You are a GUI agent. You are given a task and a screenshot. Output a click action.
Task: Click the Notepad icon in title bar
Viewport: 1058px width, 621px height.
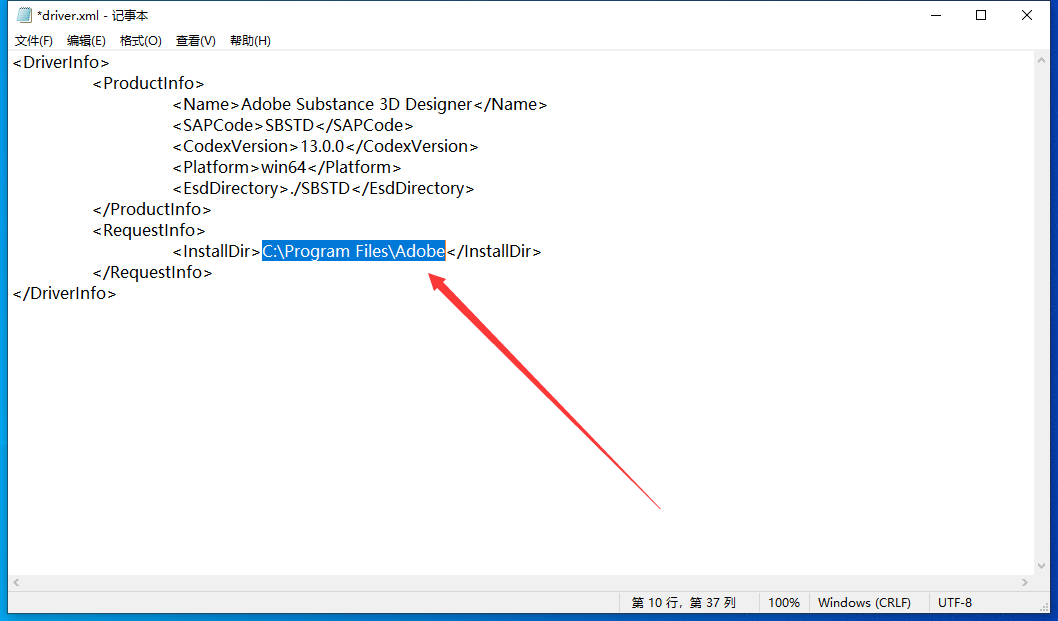(25, 15)
